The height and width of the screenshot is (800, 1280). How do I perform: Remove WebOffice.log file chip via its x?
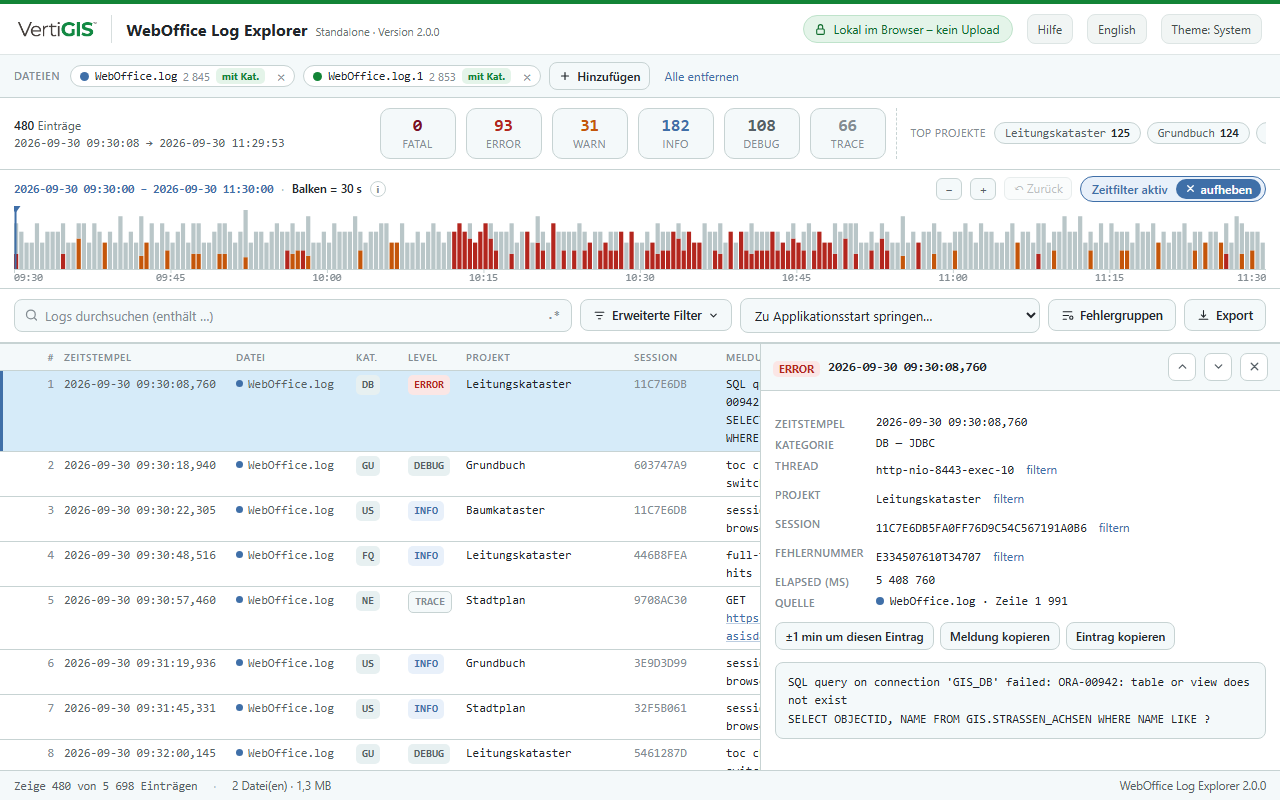pos(281,77)
